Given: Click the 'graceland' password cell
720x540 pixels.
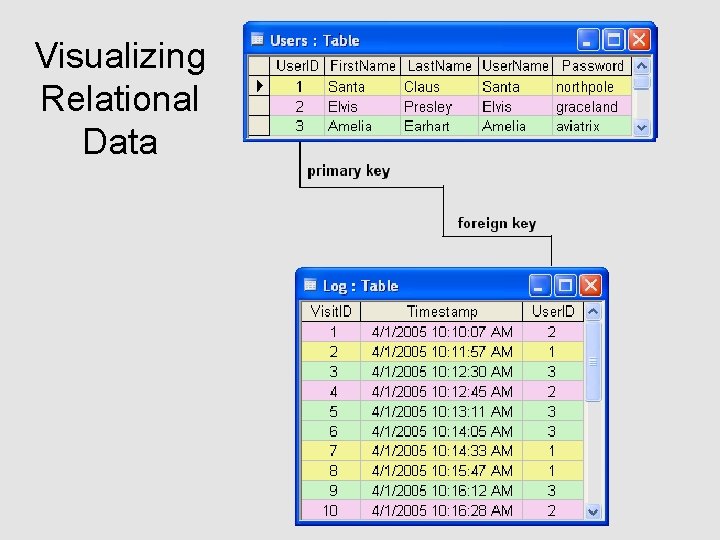Looking at the screenshot, I should (x=592, y=106).
